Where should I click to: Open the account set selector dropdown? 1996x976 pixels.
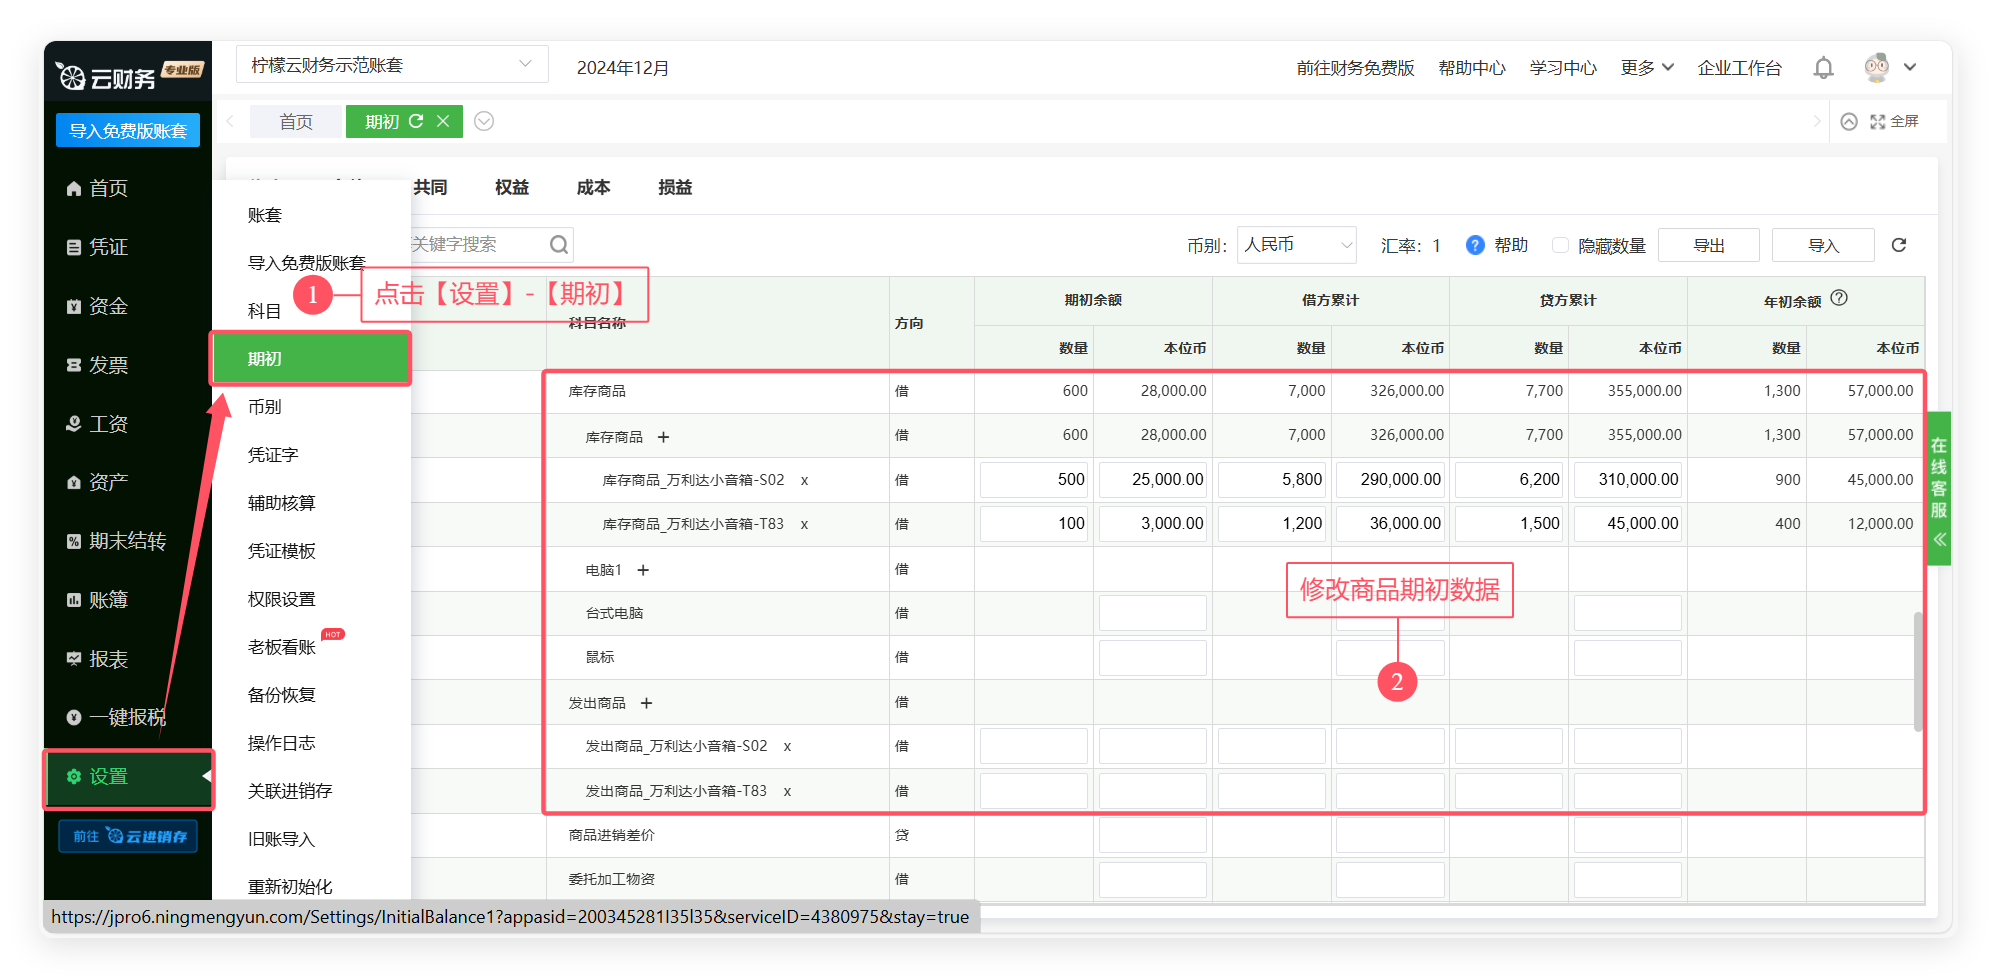[392, 65]
